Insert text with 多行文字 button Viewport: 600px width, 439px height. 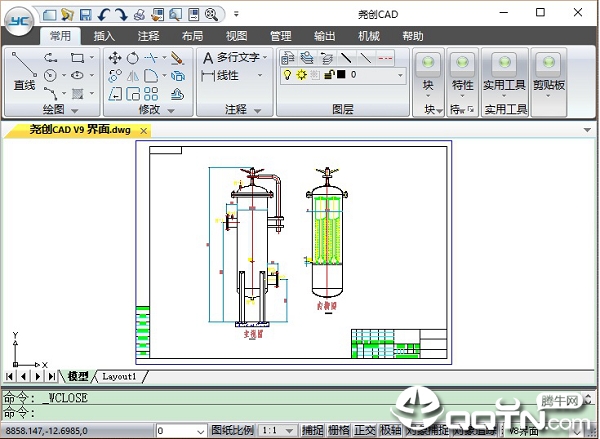coord(230,57)
